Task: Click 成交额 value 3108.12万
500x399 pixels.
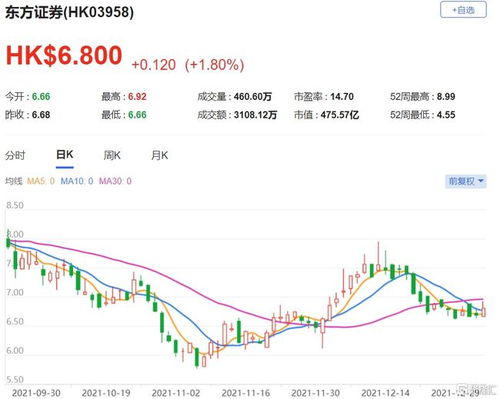Action: tap(255, 115)
